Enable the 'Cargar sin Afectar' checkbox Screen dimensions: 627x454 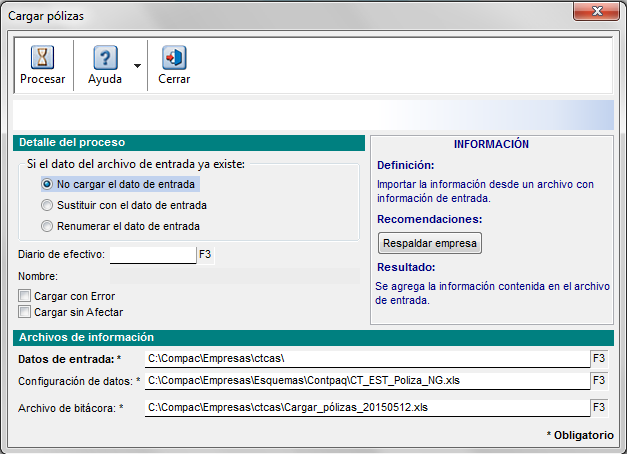[x=24, y=312]
